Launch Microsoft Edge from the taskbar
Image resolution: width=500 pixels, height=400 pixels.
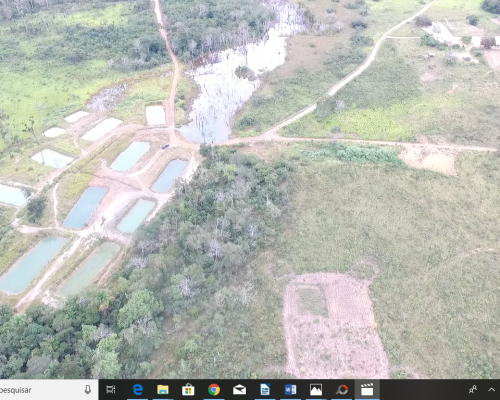[x=137, y=389]
